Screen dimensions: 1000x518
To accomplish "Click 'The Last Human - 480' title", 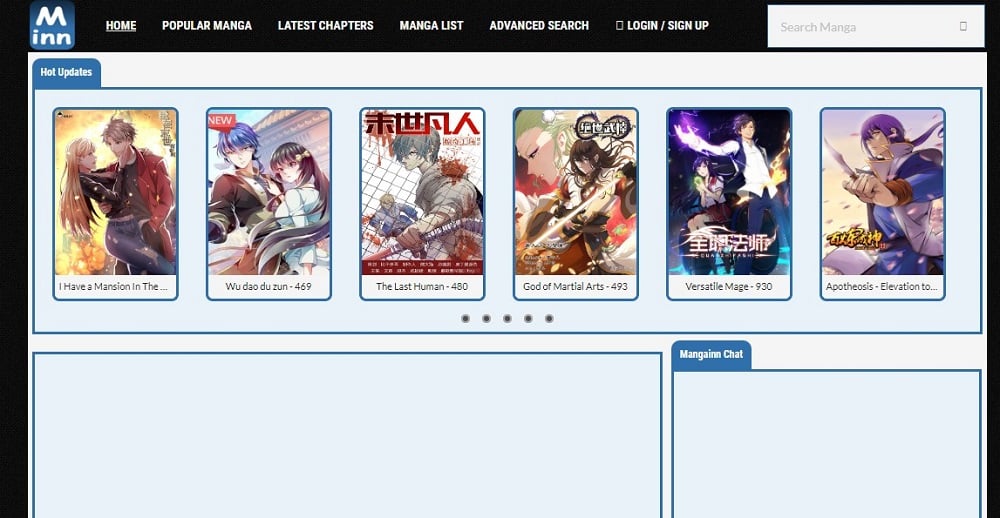I will click(x=422, y=286).
